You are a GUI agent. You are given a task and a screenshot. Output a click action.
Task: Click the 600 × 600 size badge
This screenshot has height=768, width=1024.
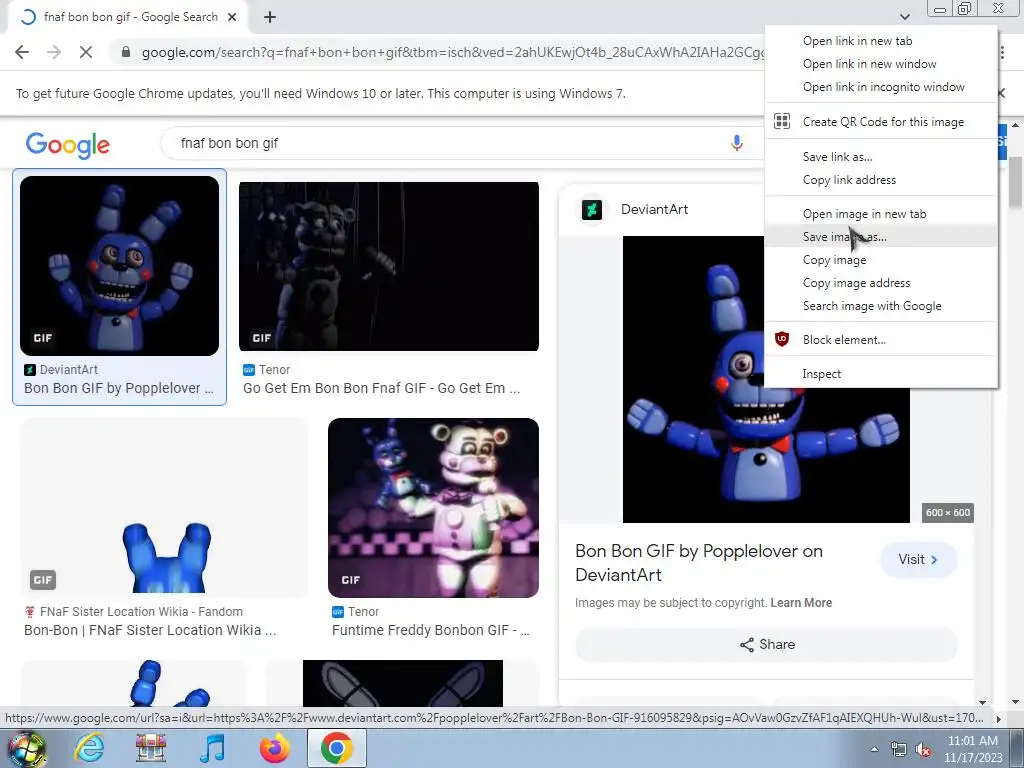coord(948,513)
